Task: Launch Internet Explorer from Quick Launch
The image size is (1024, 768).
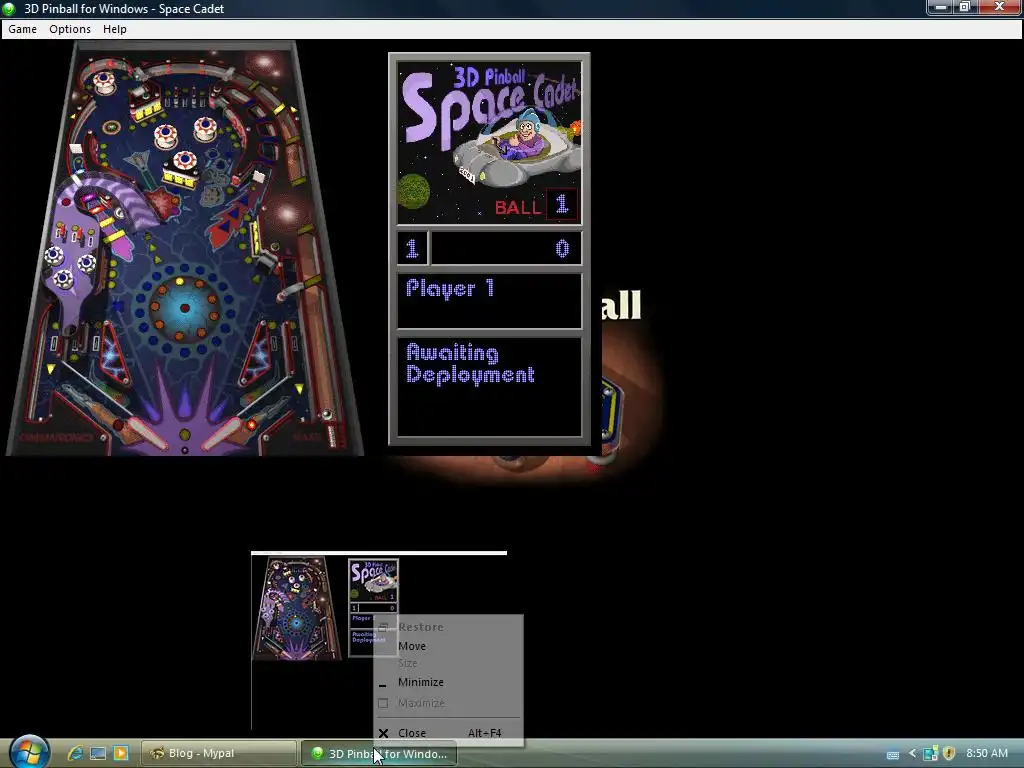Action: point(74,753)
